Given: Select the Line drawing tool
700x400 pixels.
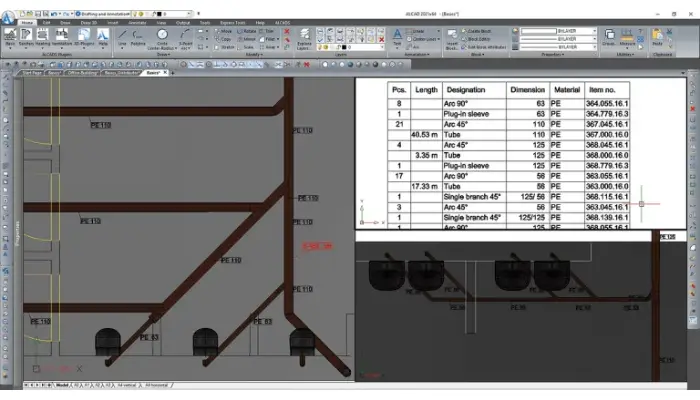Looking at the screenshot, I should pos(122,38).
